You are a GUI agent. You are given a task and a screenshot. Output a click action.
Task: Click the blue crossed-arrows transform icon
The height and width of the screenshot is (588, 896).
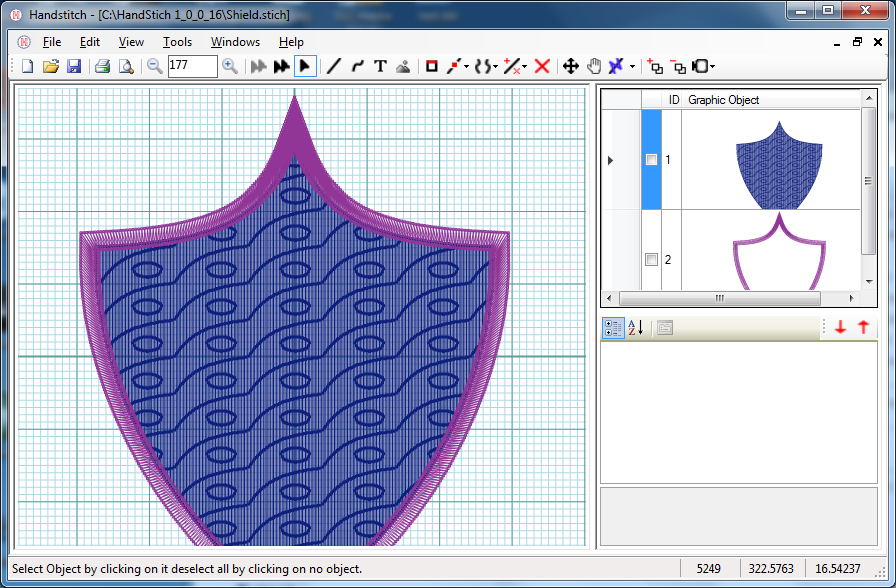click(x=616, y=66)
